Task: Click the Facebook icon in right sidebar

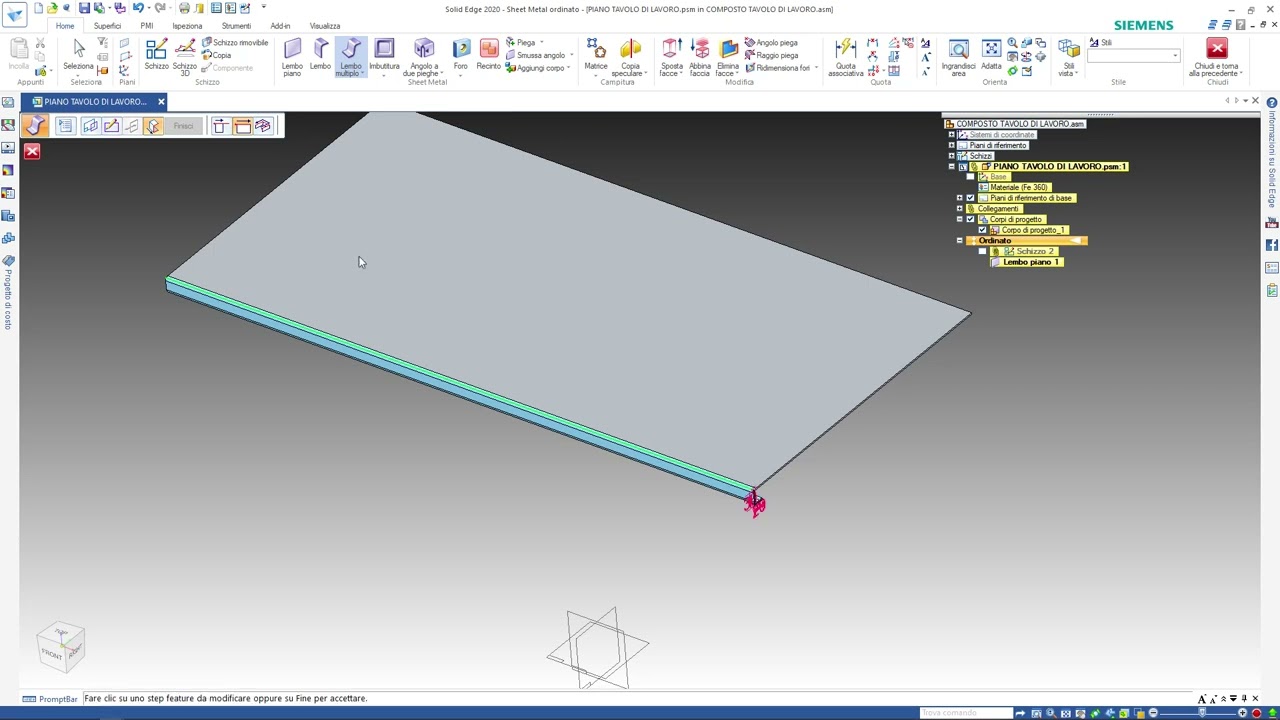Action: [x=1272, y=245]
